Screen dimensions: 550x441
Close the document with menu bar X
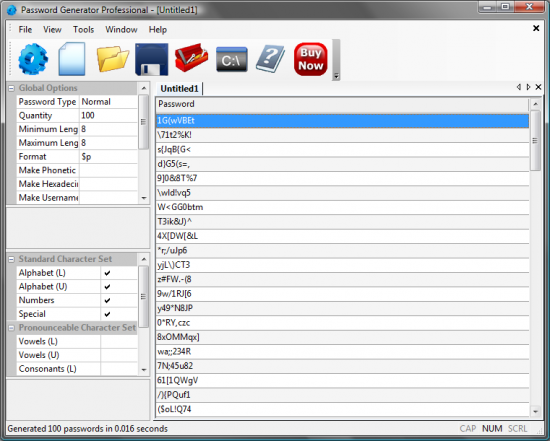click(x=536, y=28)
